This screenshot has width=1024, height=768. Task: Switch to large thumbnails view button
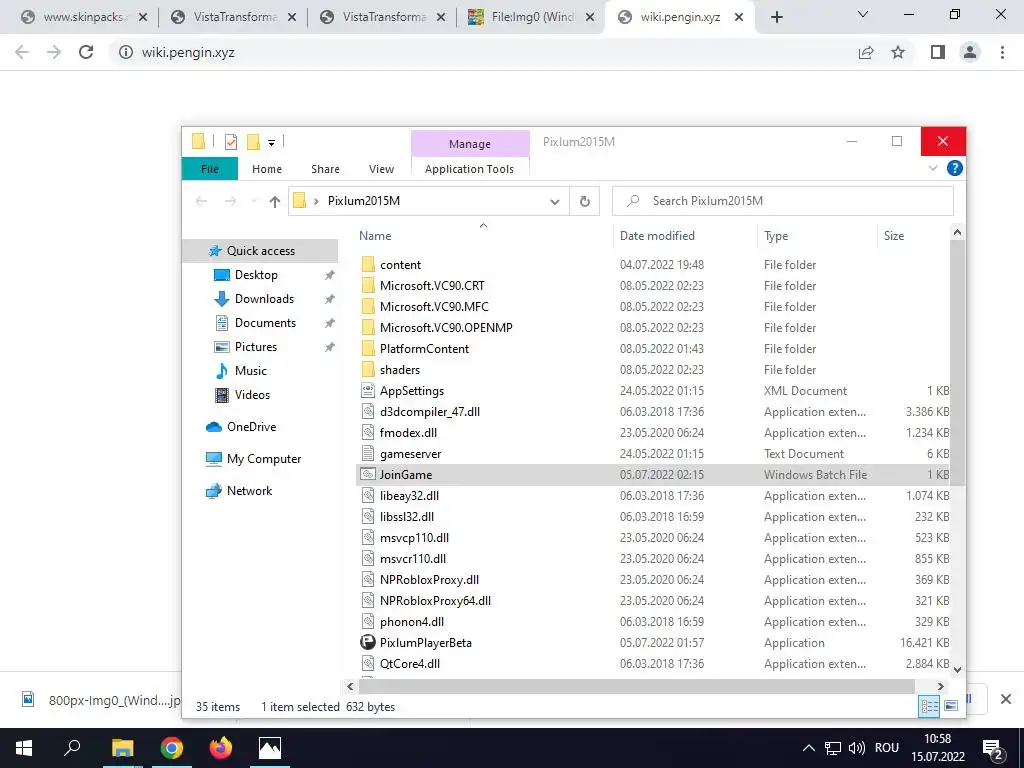(951, 706)
